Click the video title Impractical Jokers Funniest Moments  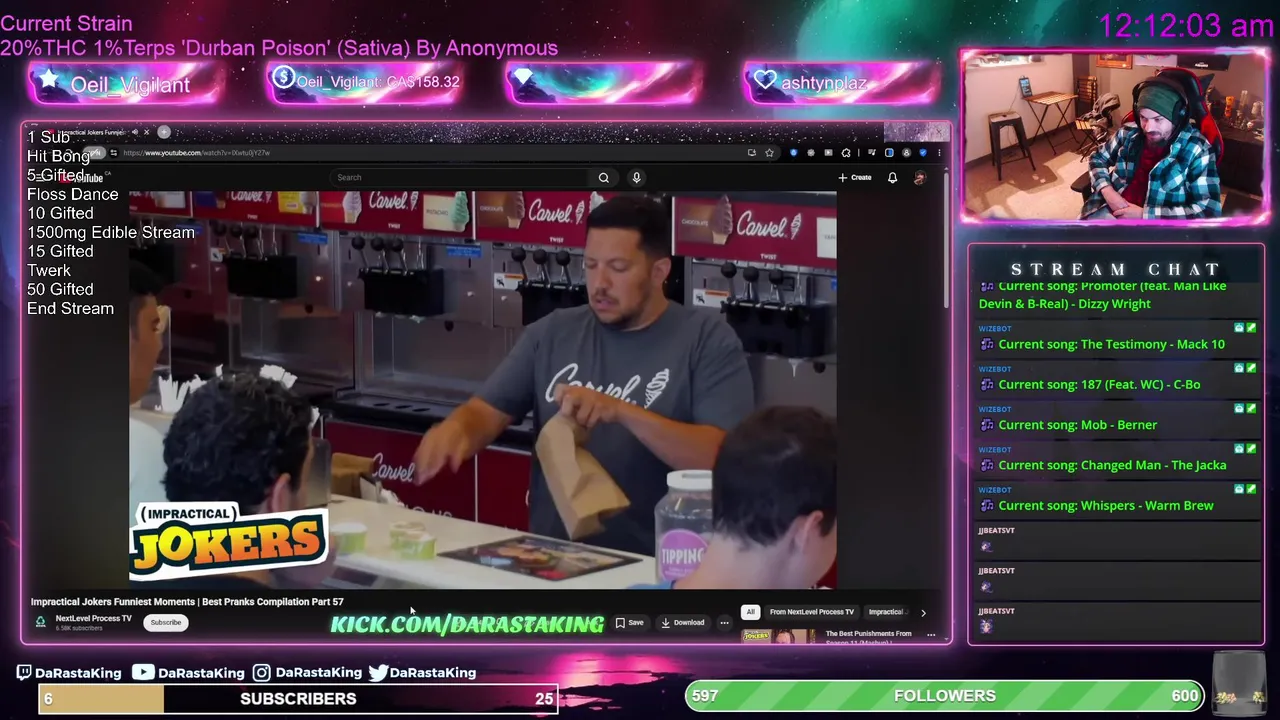point(187,602)
